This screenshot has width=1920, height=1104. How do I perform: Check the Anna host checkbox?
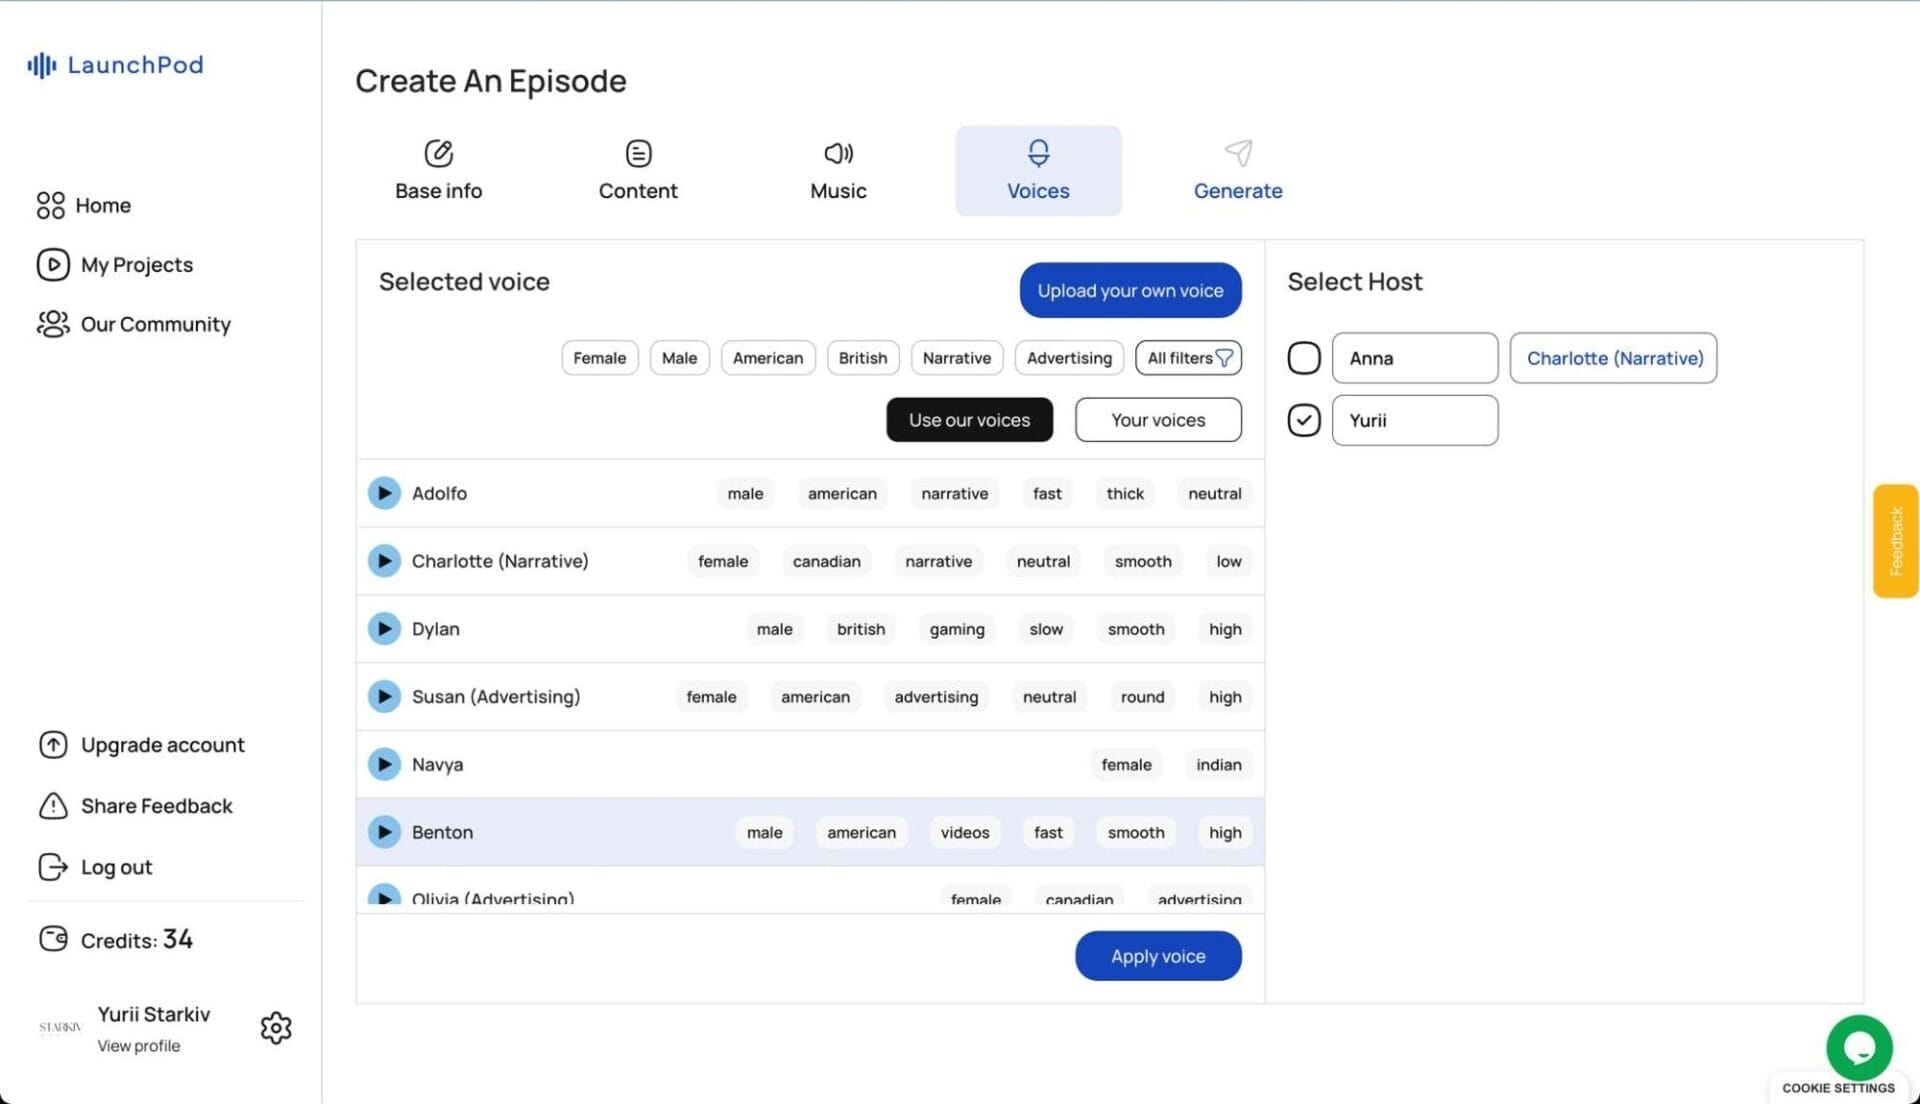pyautogui.click(x=1303, y=358)
